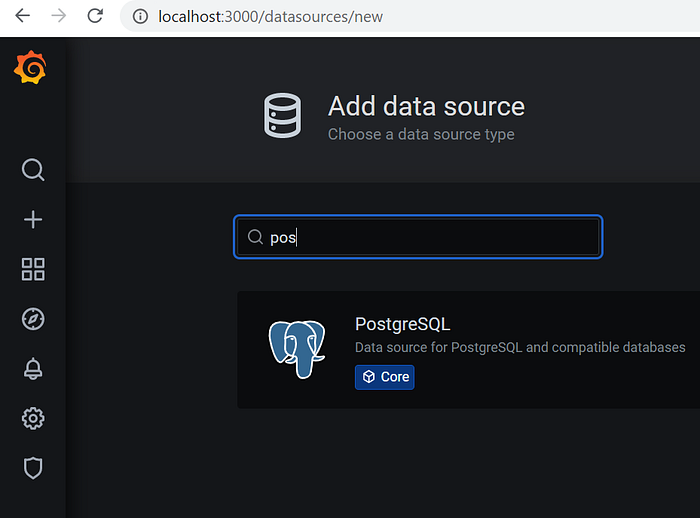Open the Explore compass icon
The width and height of the screenshot is (700, 518).
[x=33, y=319]
